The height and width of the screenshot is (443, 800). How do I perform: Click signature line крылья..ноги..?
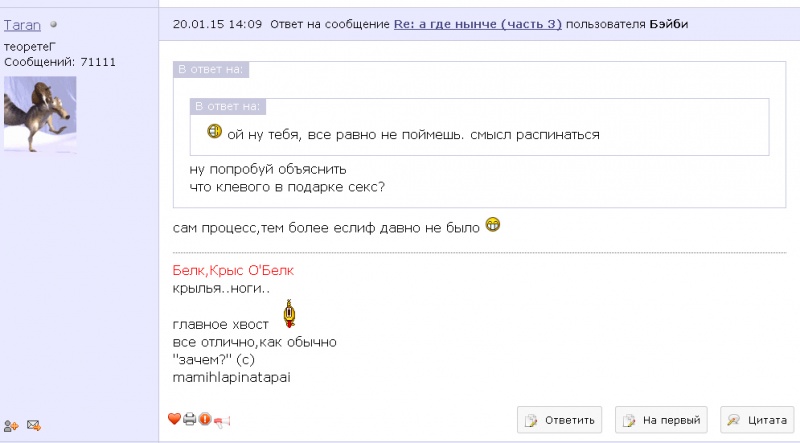point(221,288)
